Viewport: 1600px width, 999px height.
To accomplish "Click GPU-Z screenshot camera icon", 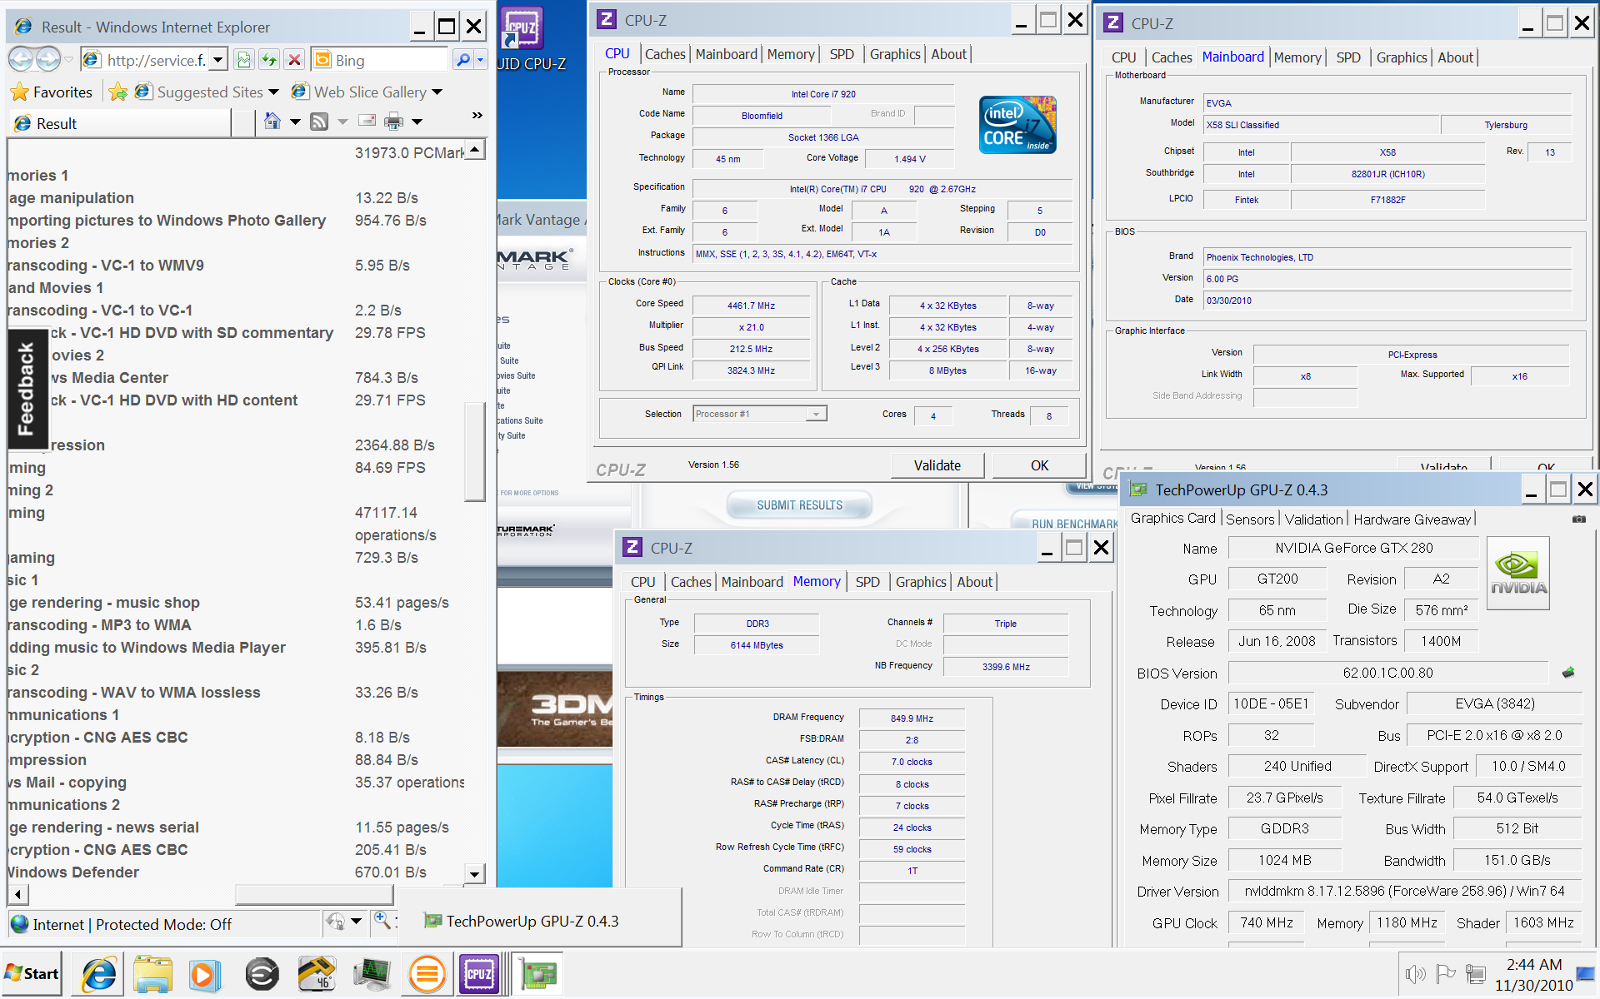I will point(1579,519).
